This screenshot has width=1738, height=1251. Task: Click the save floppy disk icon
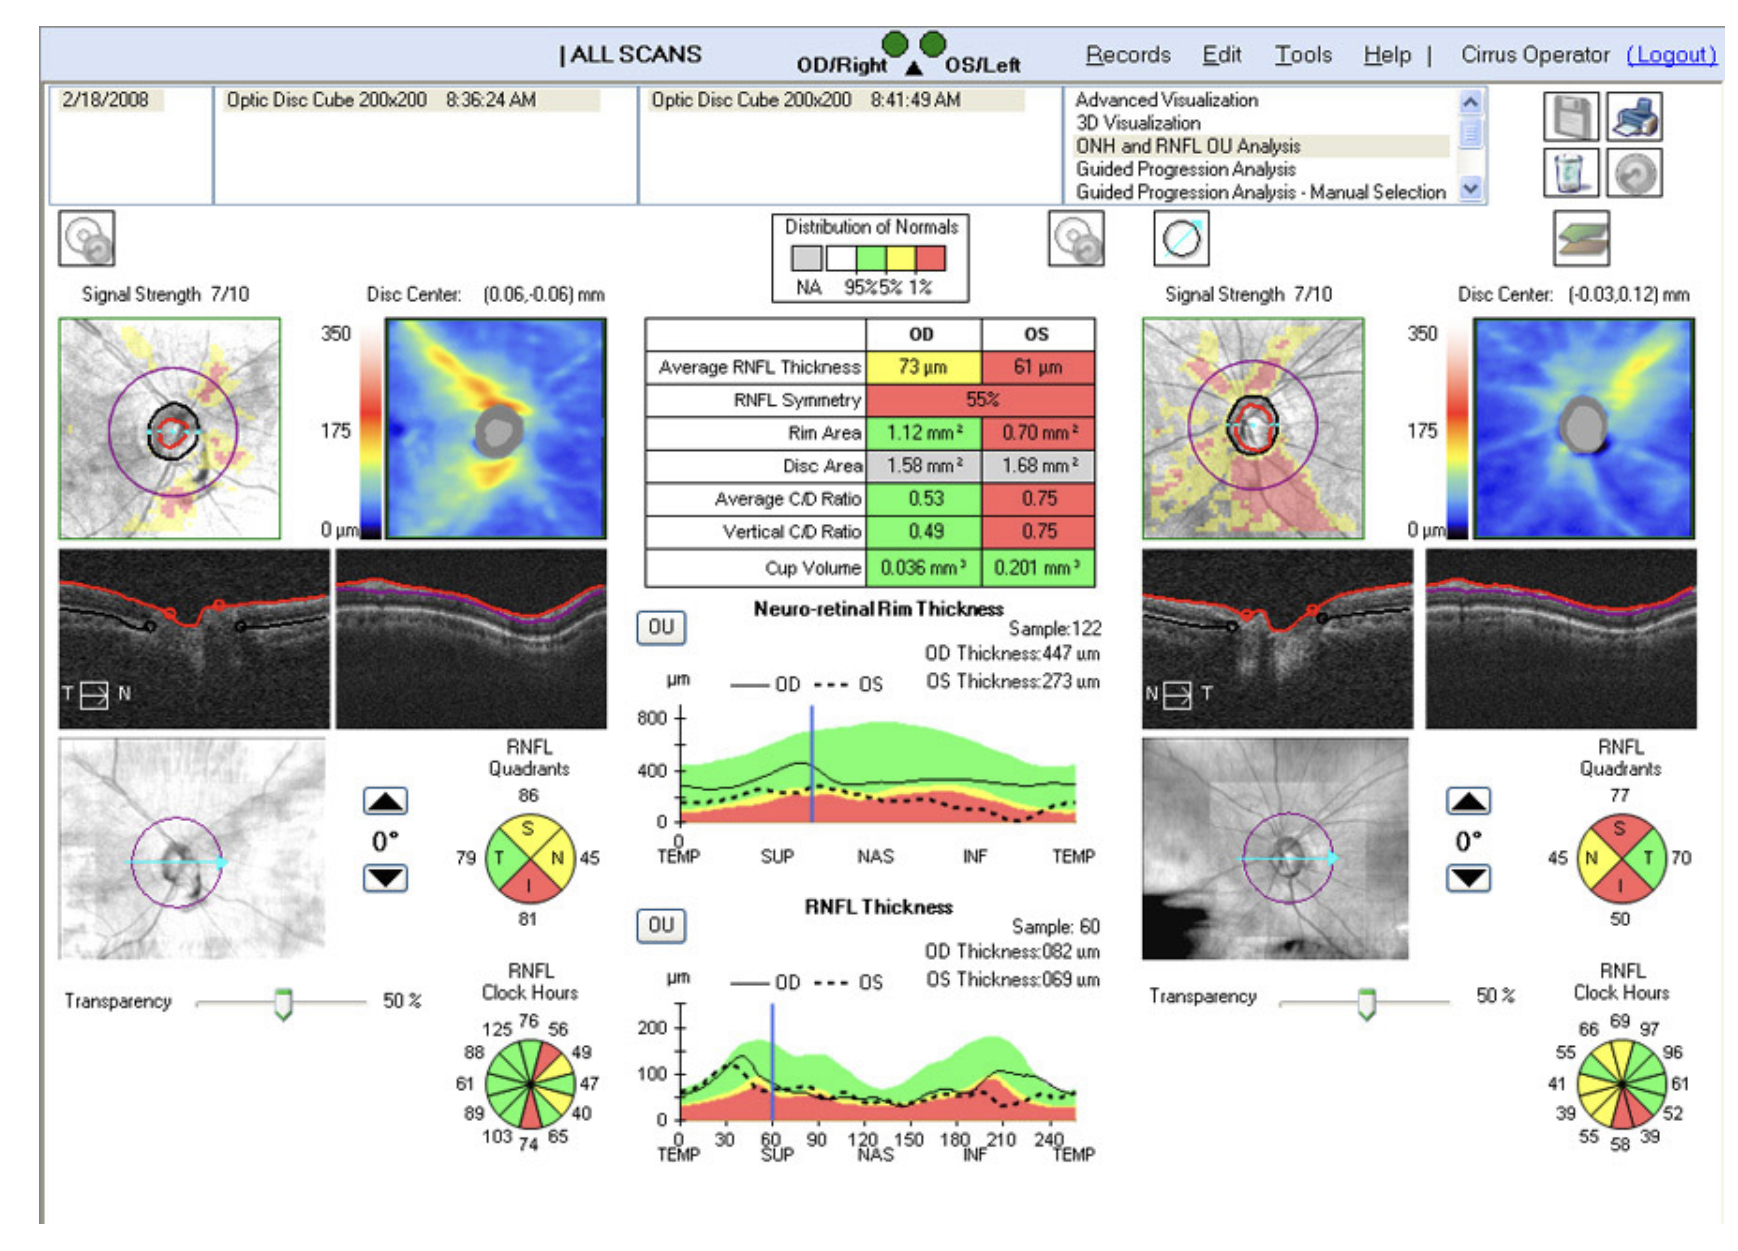1570,117
